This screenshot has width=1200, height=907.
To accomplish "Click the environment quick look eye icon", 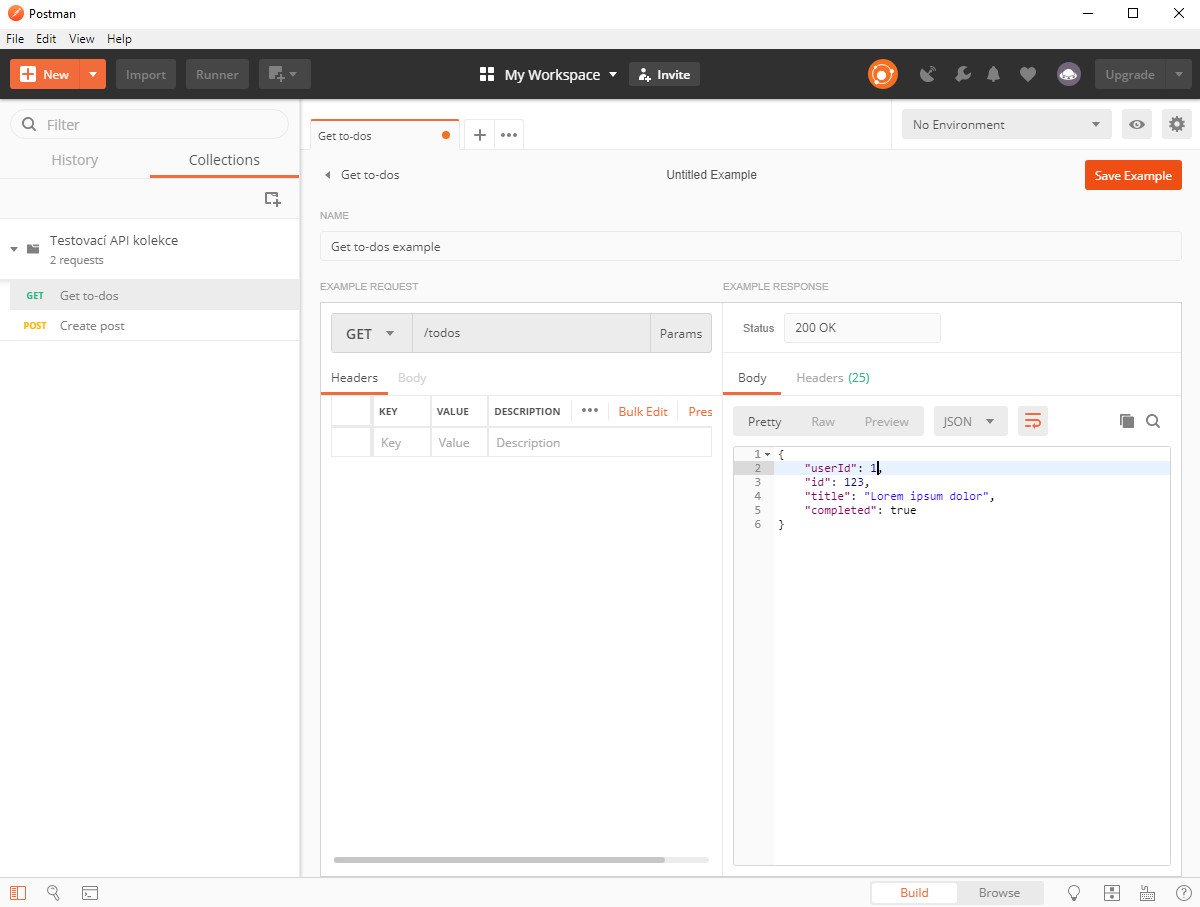I will pyautogui.click(x=1137, y=125).
